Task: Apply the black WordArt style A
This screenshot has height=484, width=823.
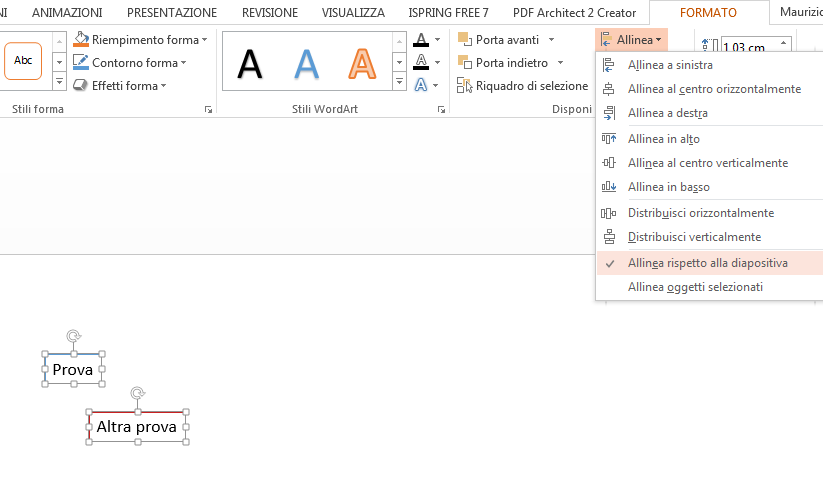Action: click(250, 64)
